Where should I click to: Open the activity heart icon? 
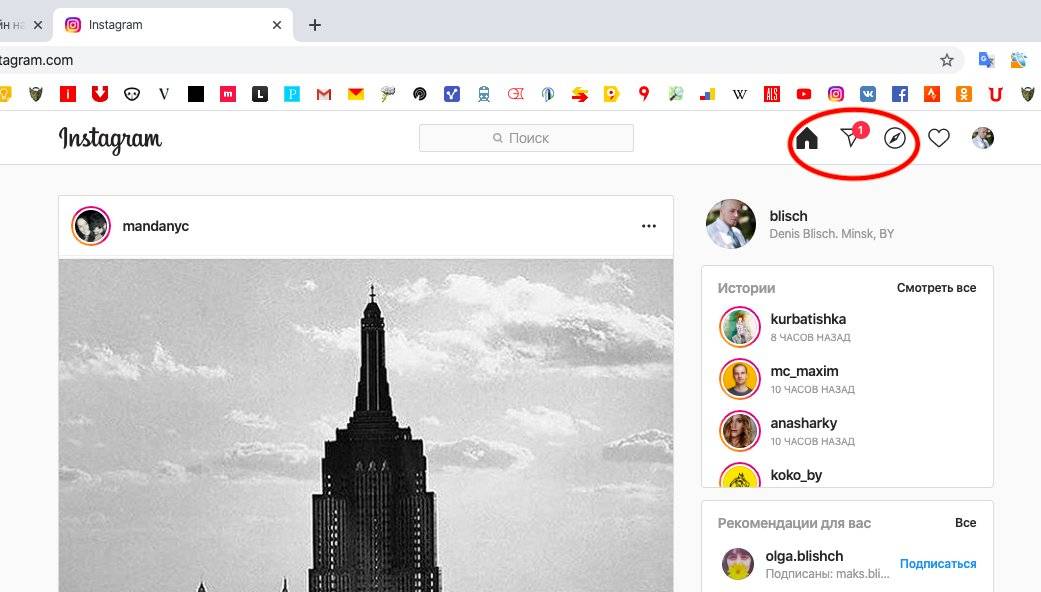point(938,138)
